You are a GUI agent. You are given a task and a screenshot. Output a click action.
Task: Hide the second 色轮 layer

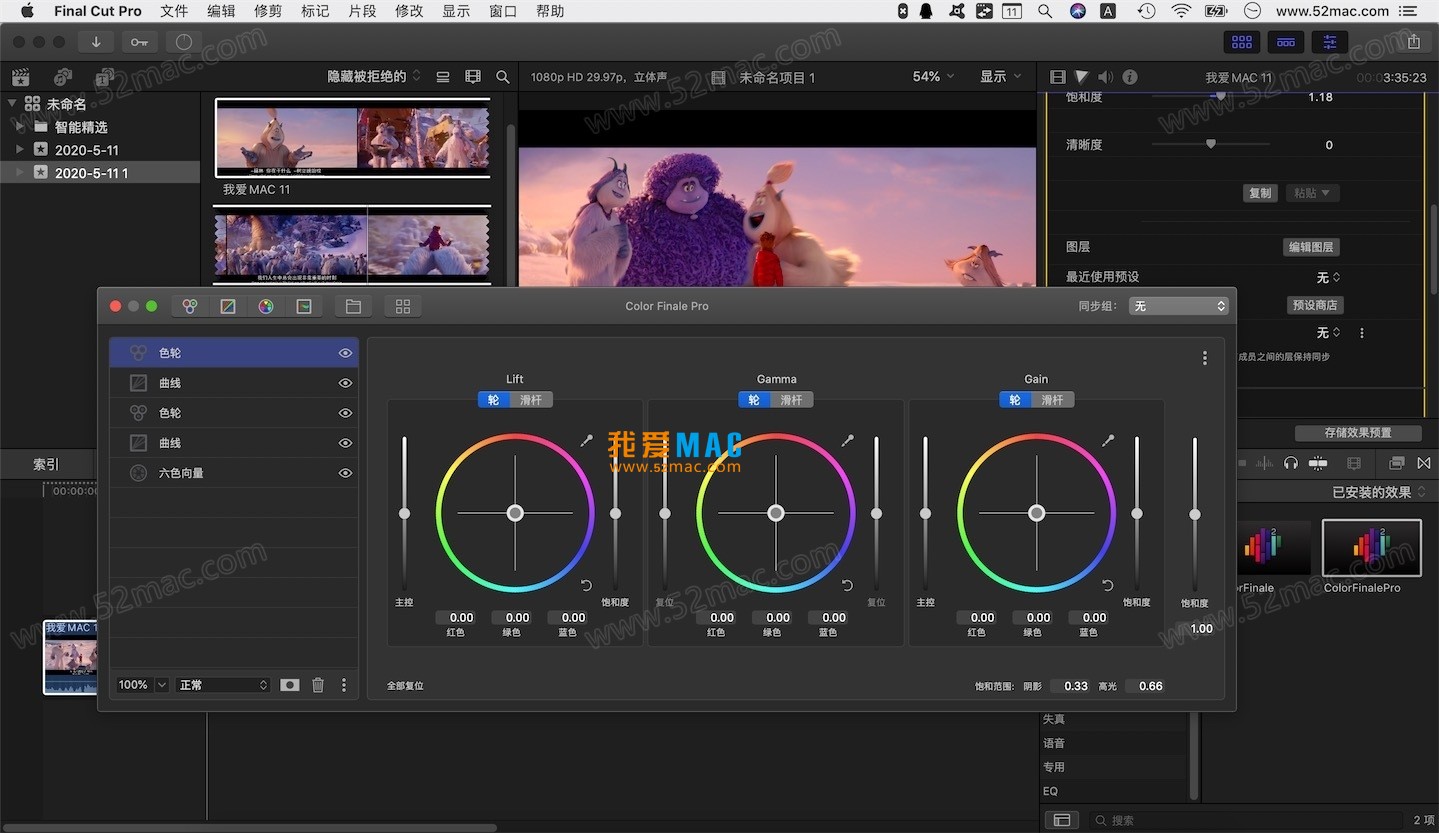[x=345, y=413]
